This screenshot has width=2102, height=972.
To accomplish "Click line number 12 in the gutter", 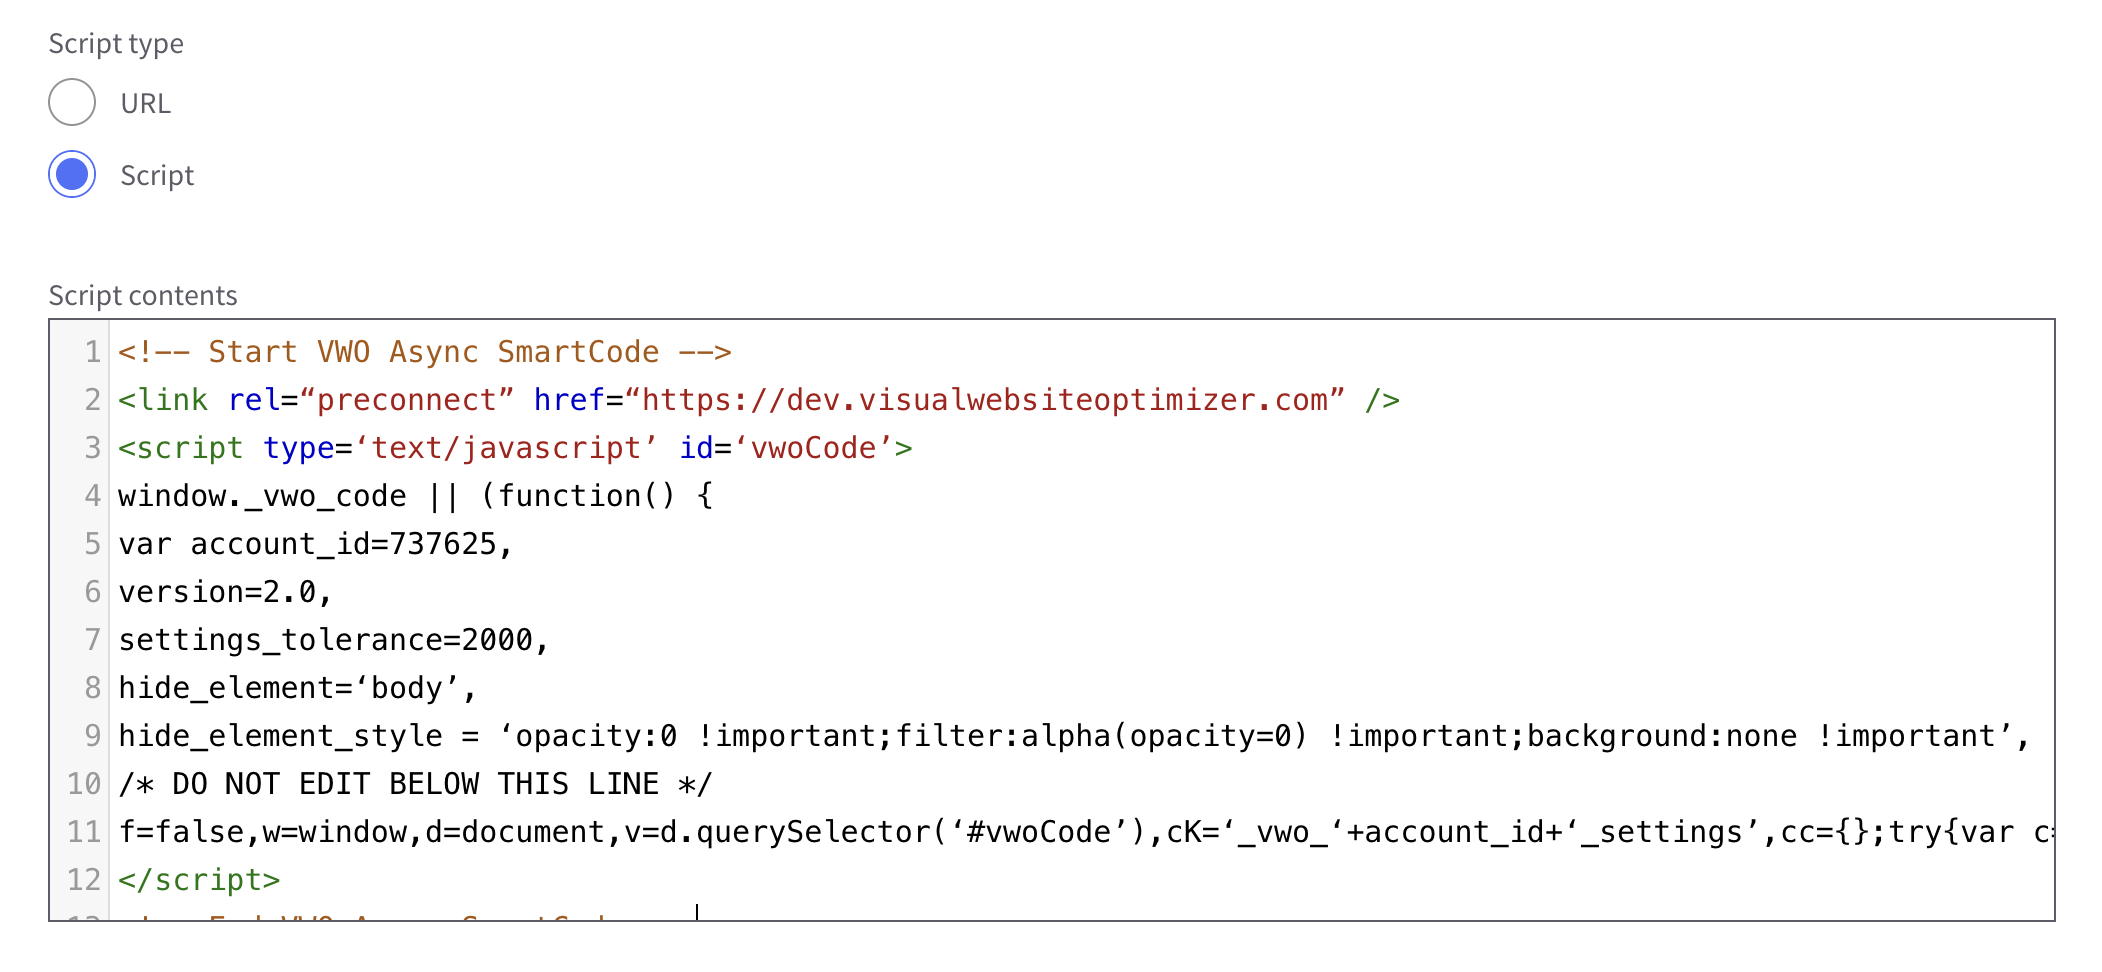I will click(84, 880).
